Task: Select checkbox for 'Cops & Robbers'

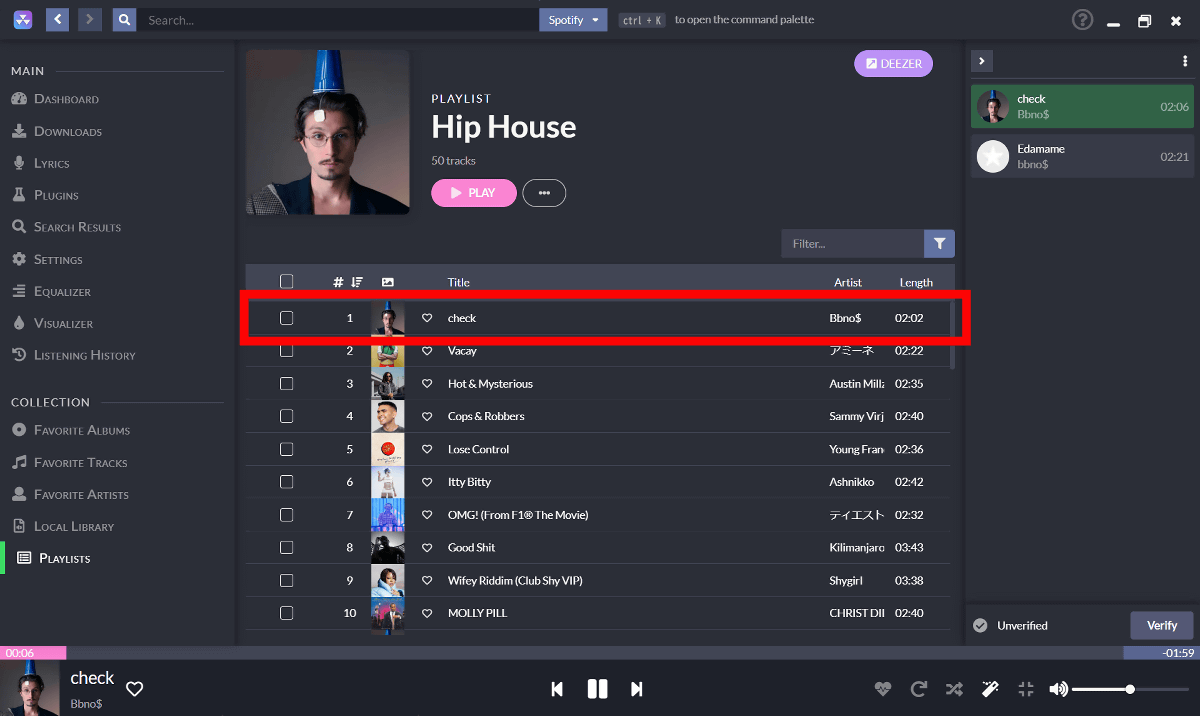Action: pos(287,416)
